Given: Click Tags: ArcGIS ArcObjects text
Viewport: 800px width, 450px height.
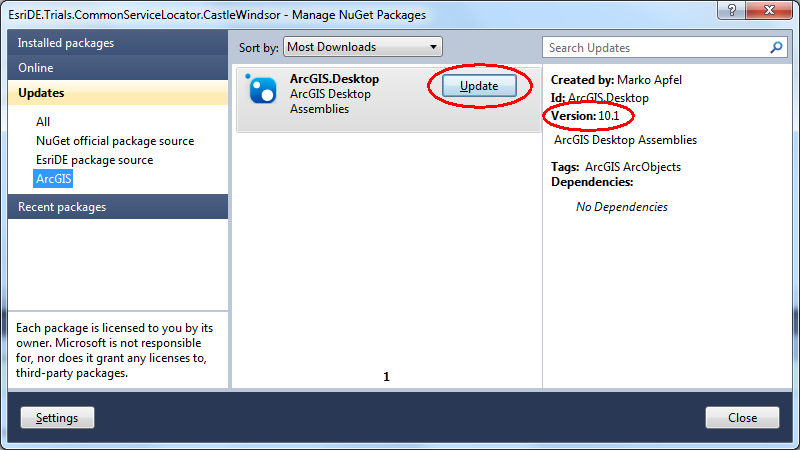Looking at the screenshot, I should point(616,167).
